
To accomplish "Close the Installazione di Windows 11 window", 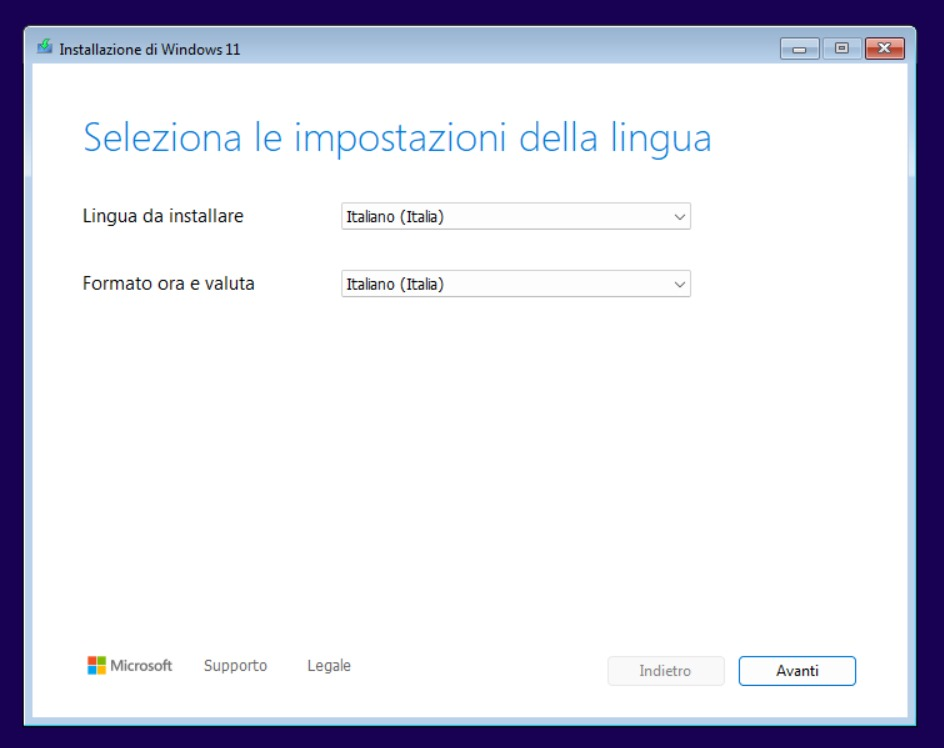I will pyautogui.click(x=884, y=49).
